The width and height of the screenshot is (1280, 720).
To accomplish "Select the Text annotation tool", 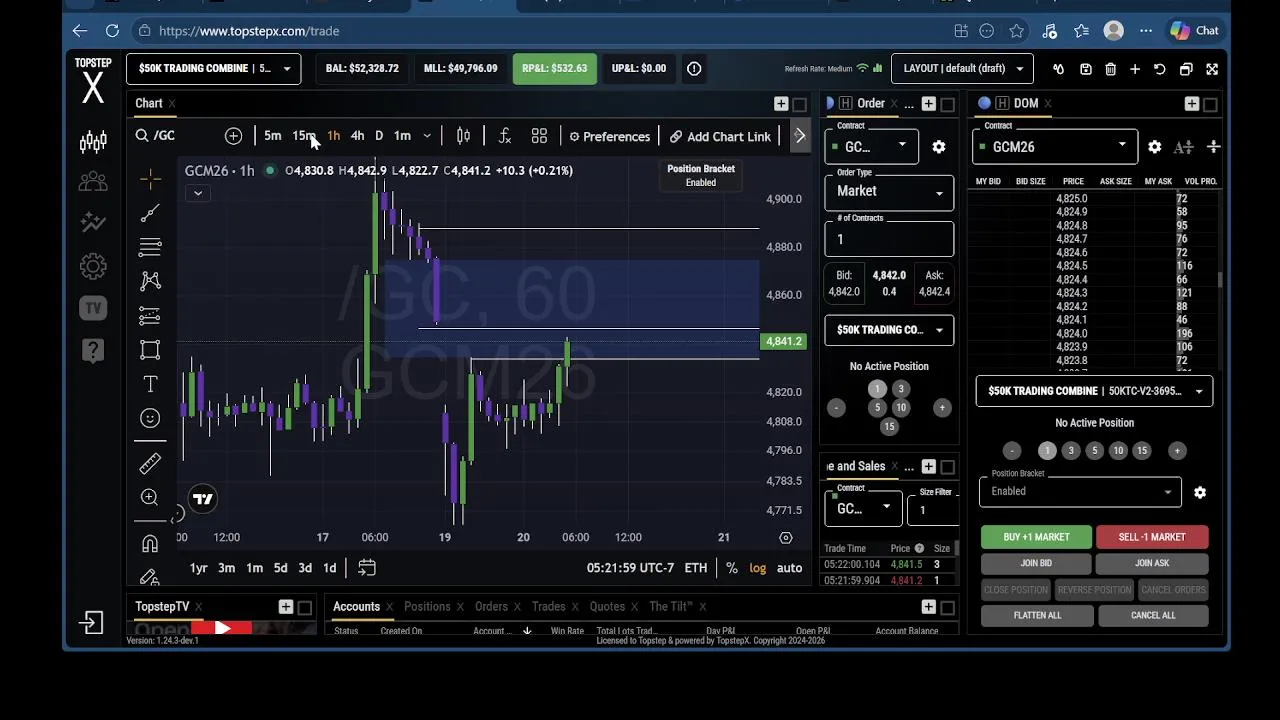I will 150,384.
